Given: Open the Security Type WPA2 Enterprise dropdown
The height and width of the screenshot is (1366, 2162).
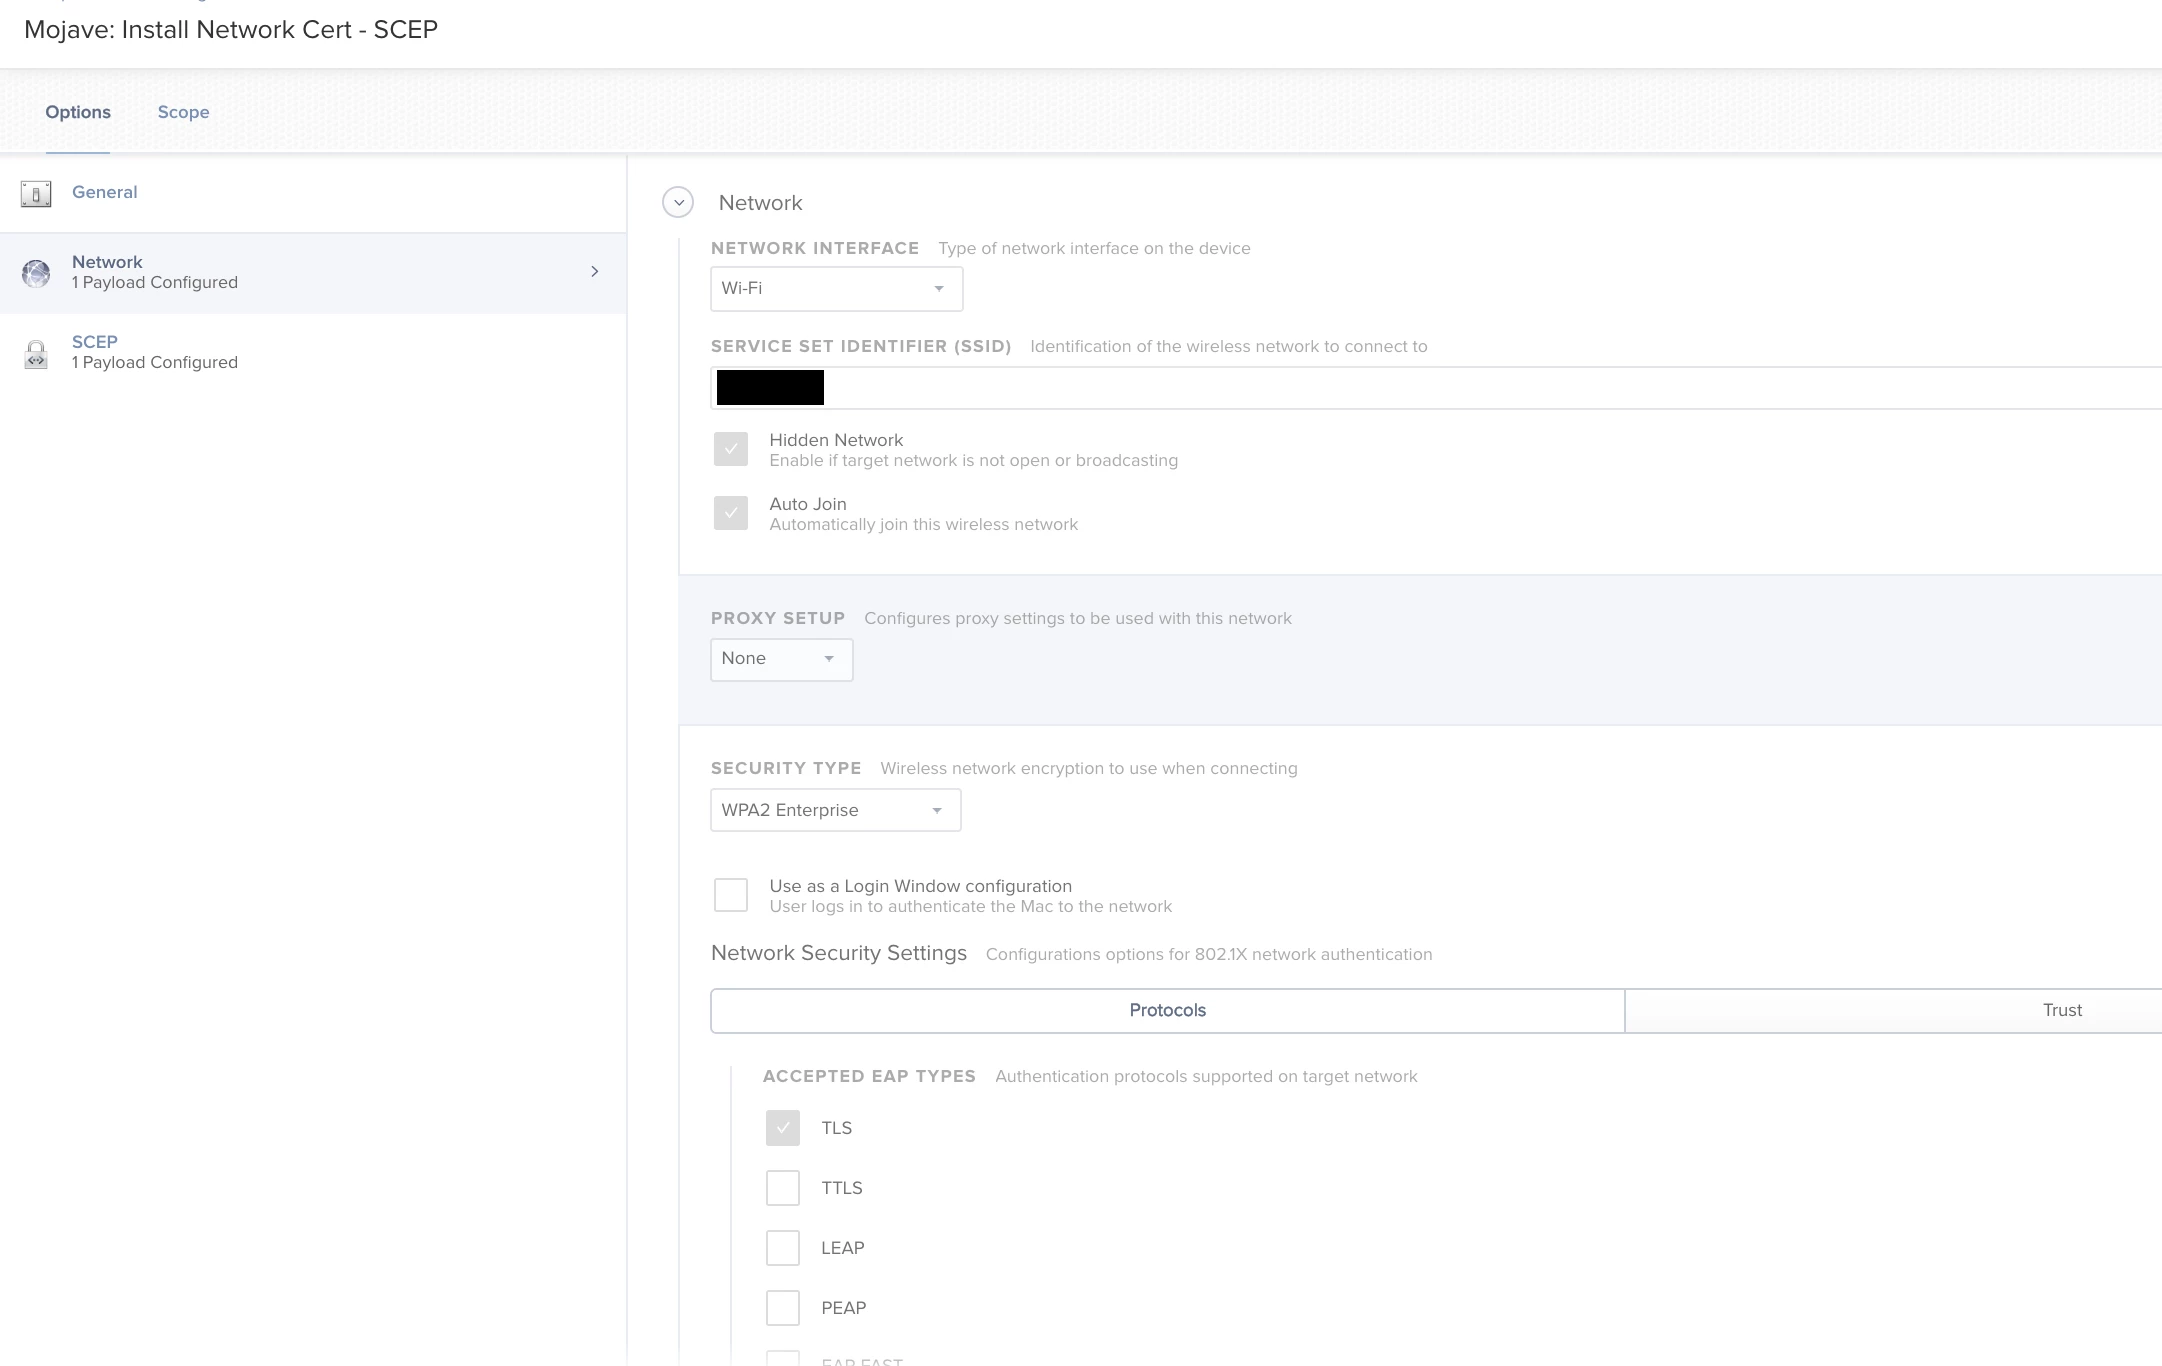Looking at the screenshot, I should [x=835, y=810].
